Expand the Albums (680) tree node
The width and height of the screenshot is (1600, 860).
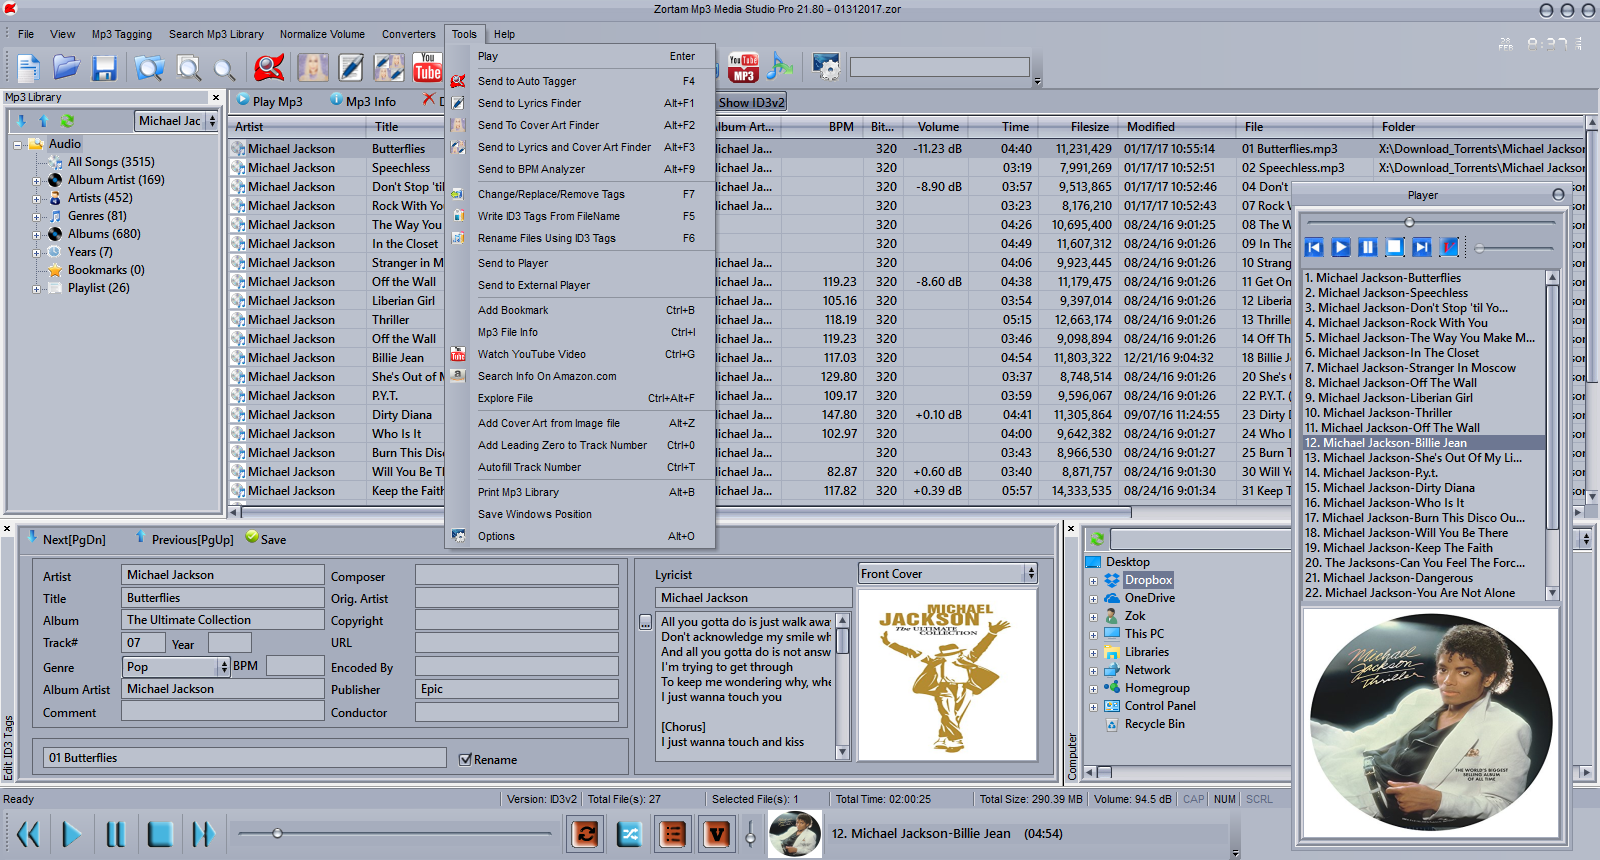point(37,235)
